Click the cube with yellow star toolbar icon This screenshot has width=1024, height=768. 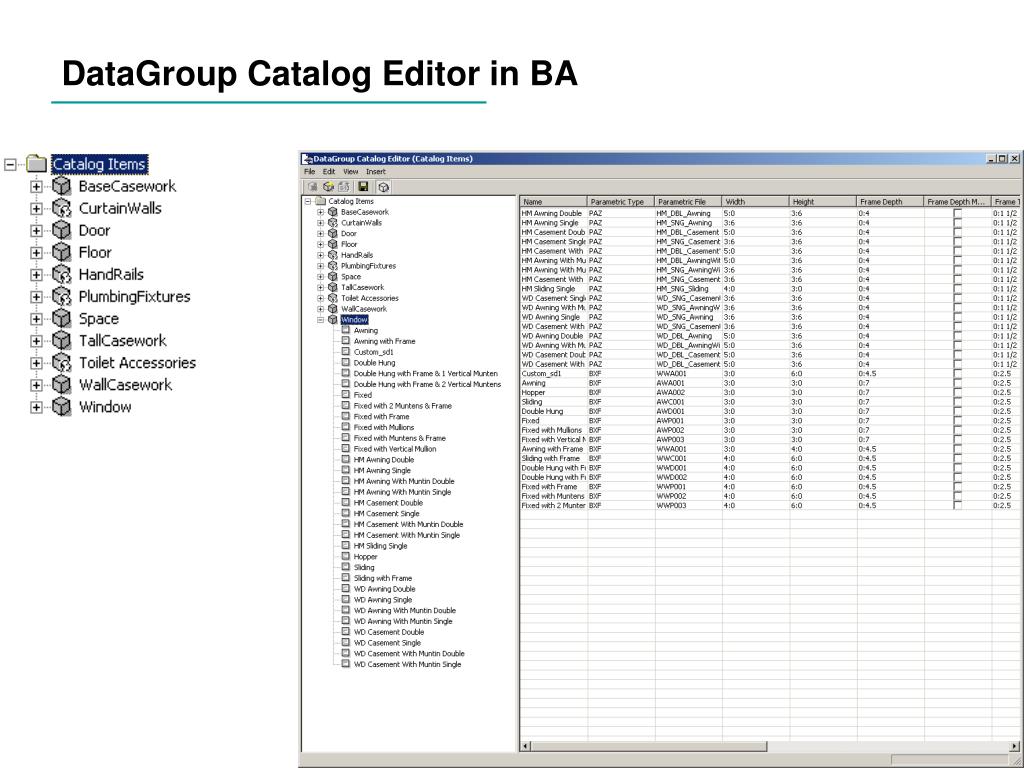[x=328, y=187]
